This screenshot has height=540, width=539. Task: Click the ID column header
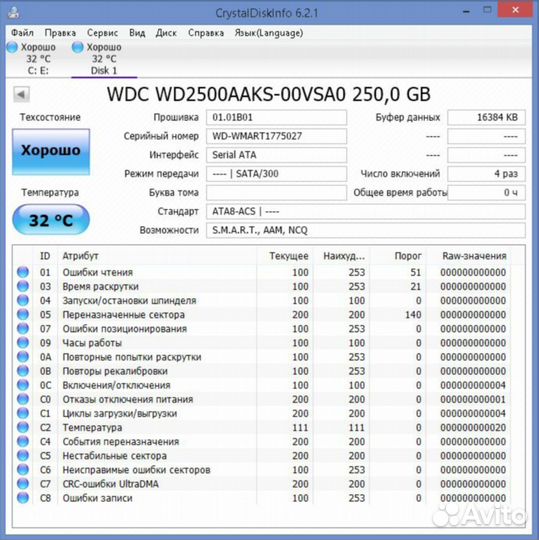tap(45, 256)
